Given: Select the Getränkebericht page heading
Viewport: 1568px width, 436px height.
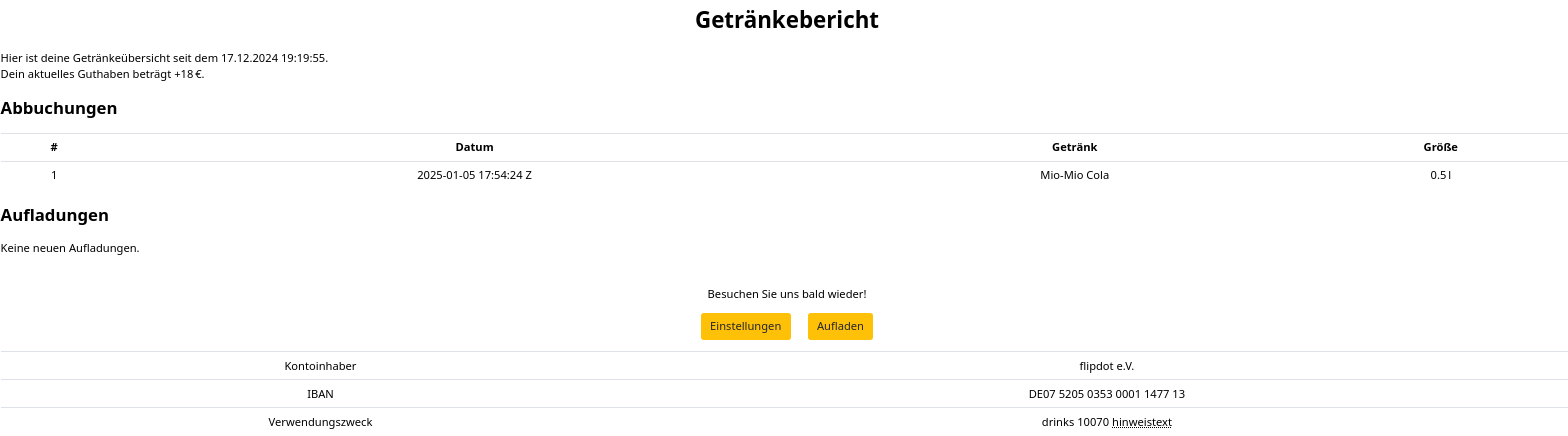Looking at the screenshot, I should point(787,19).
